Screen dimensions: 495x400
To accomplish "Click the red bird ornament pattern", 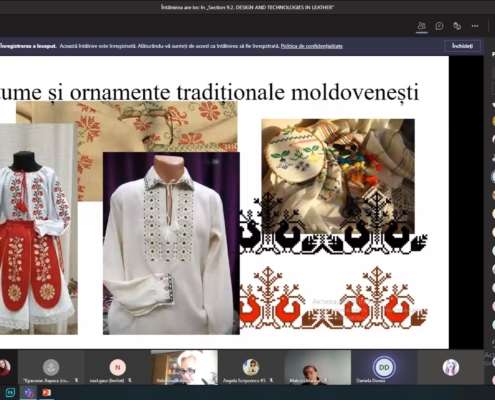I will 333,297.
